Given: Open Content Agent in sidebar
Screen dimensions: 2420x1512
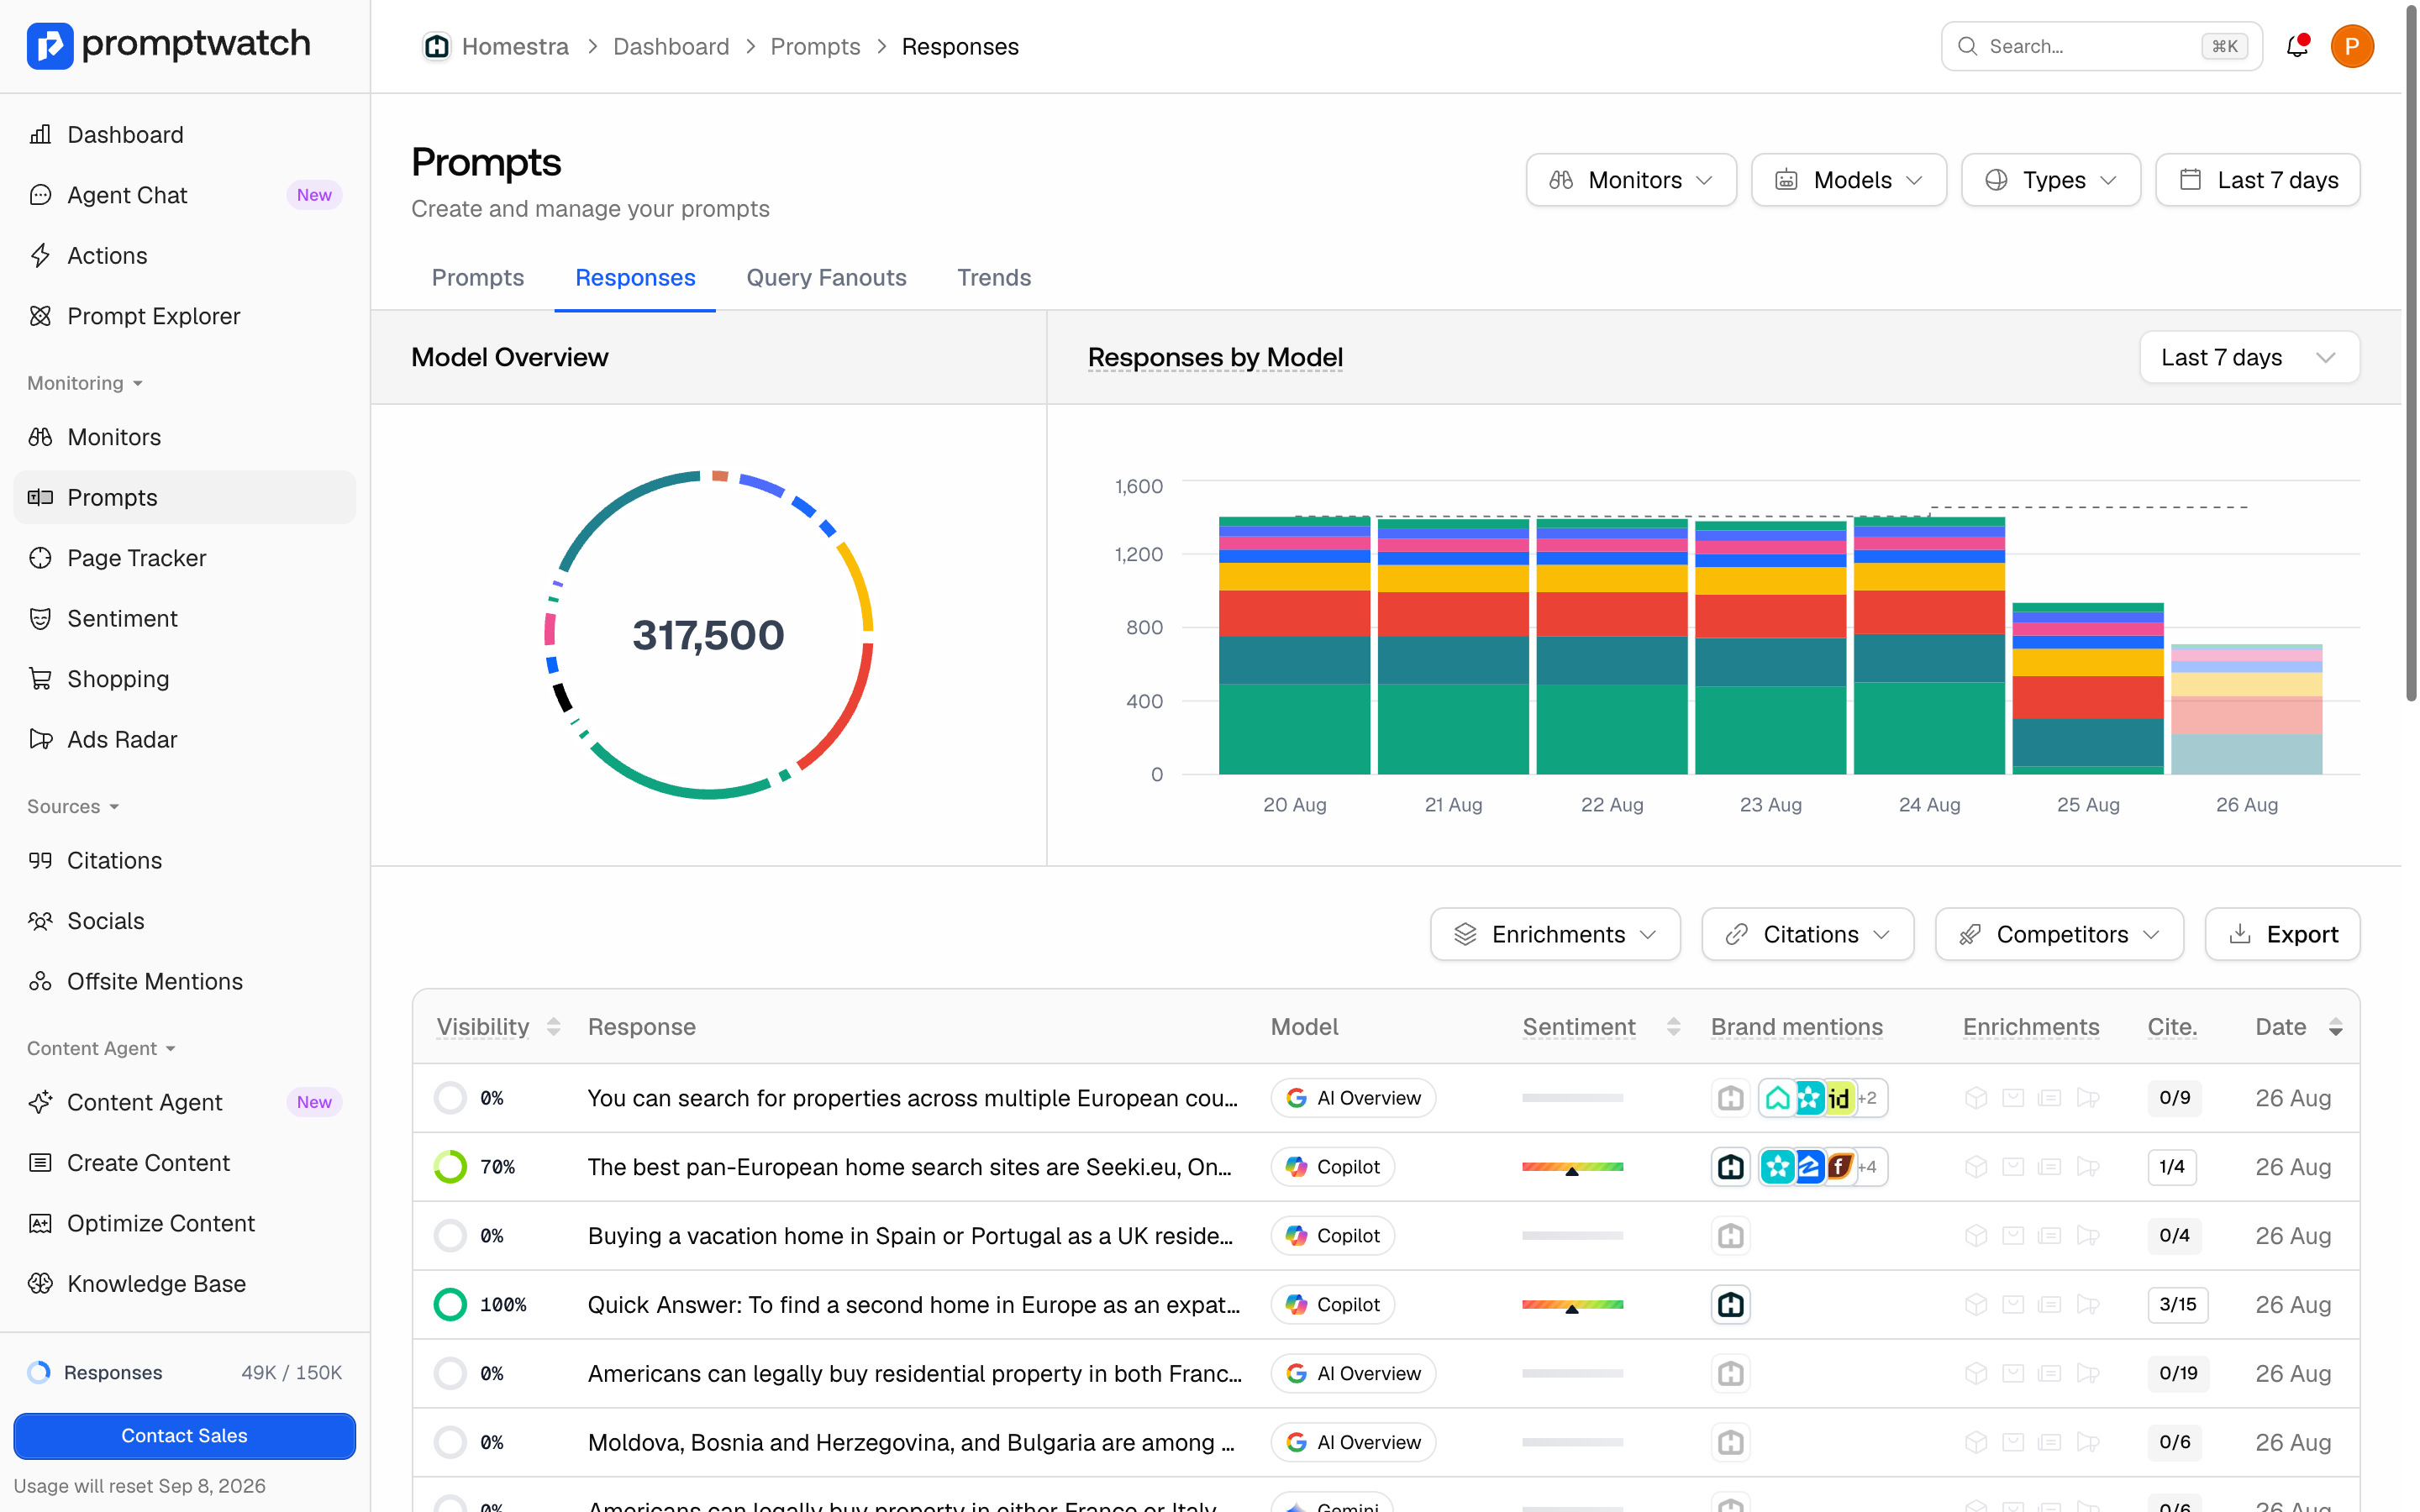Looking at the screenshot, I should (x=184, y=1102).
